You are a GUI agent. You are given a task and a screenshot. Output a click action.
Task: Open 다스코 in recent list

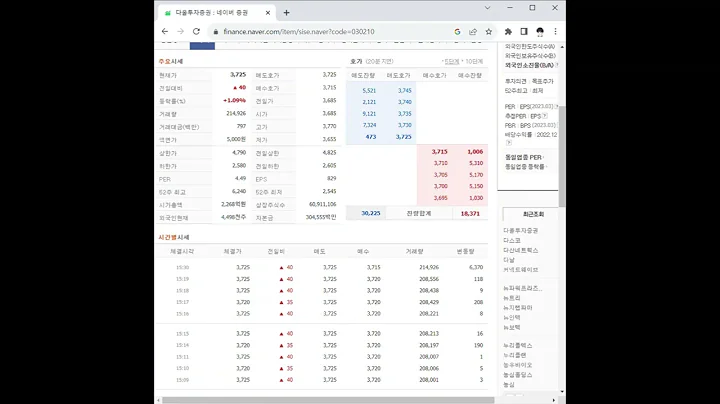512,241
